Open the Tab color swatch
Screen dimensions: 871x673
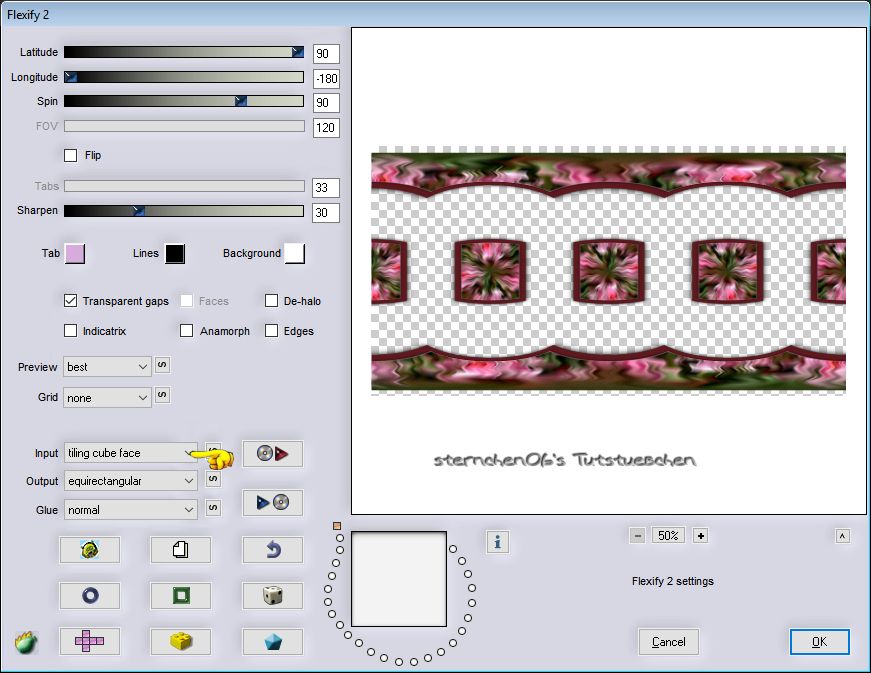75,254
